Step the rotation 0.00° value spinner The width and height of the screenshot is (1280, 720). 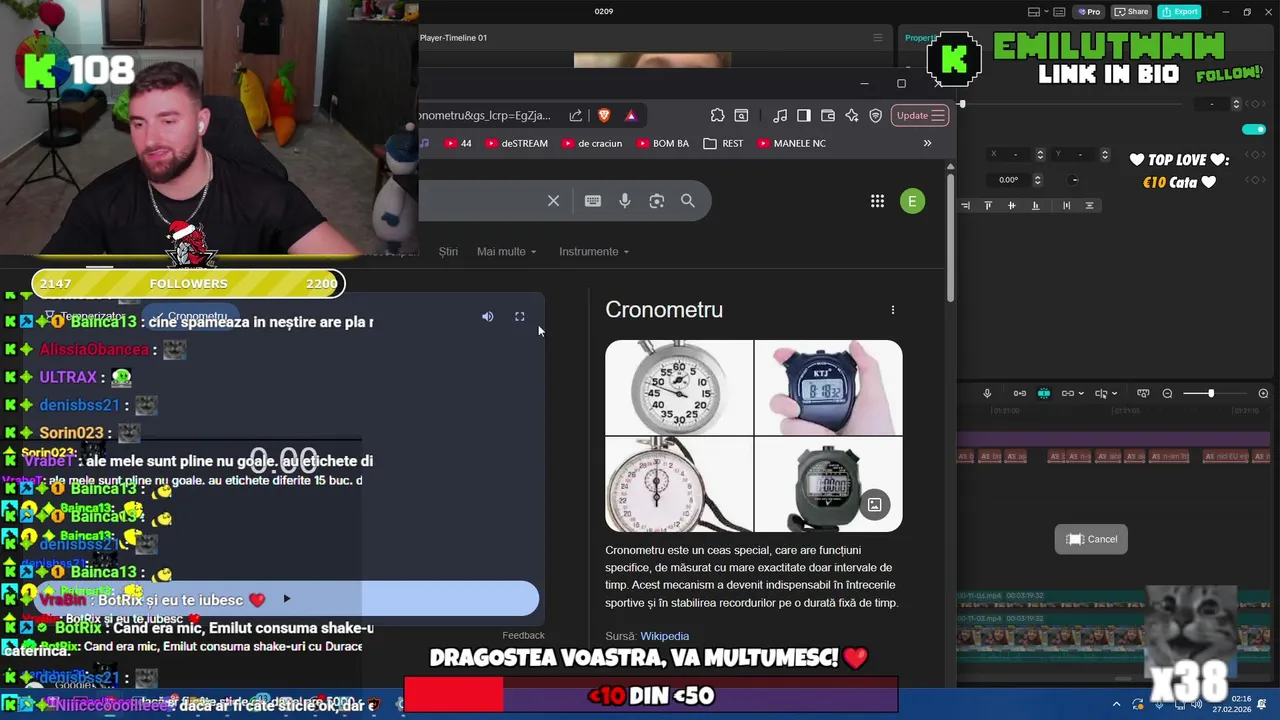pos(1037,180)
